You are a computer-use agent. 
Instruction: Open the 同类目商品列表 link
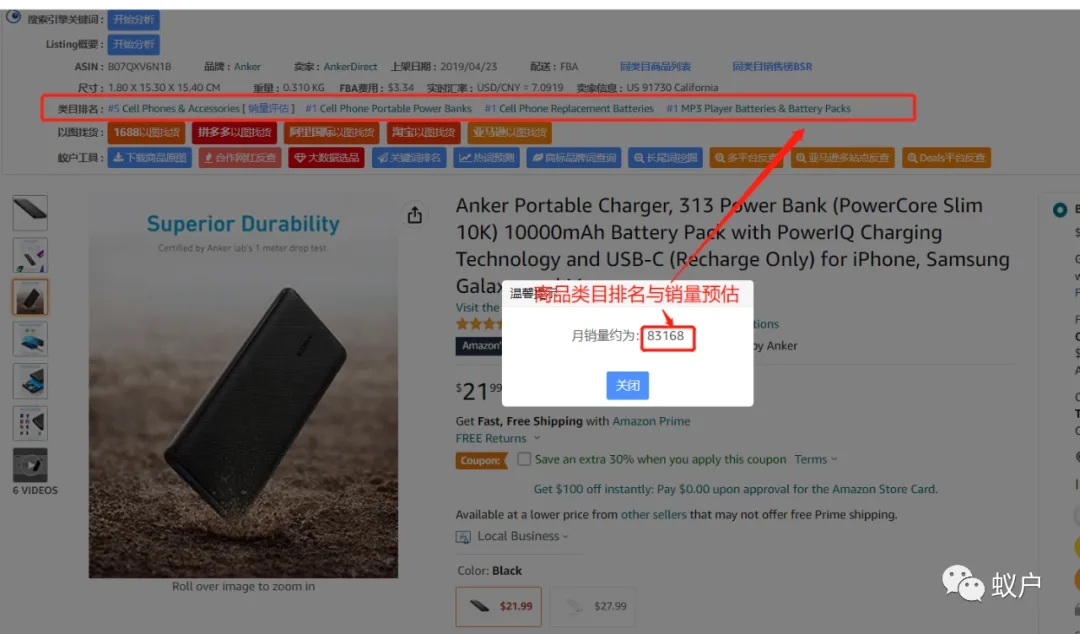point(655,66)
